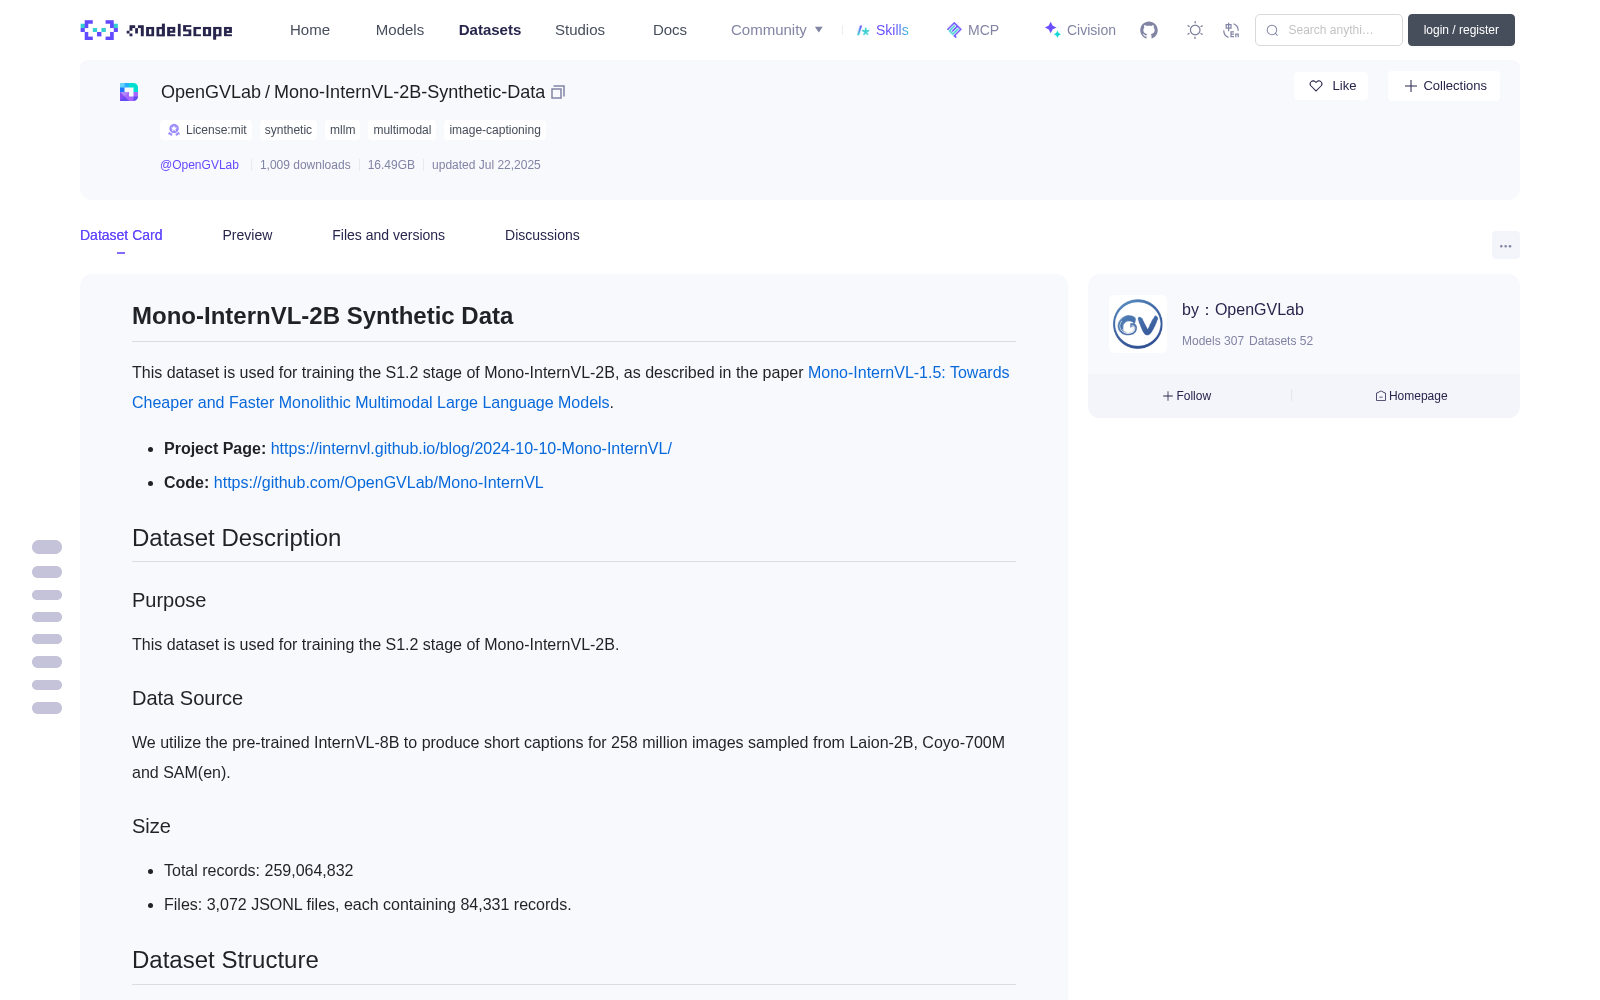Focus the search anything field

(1329, 30)
